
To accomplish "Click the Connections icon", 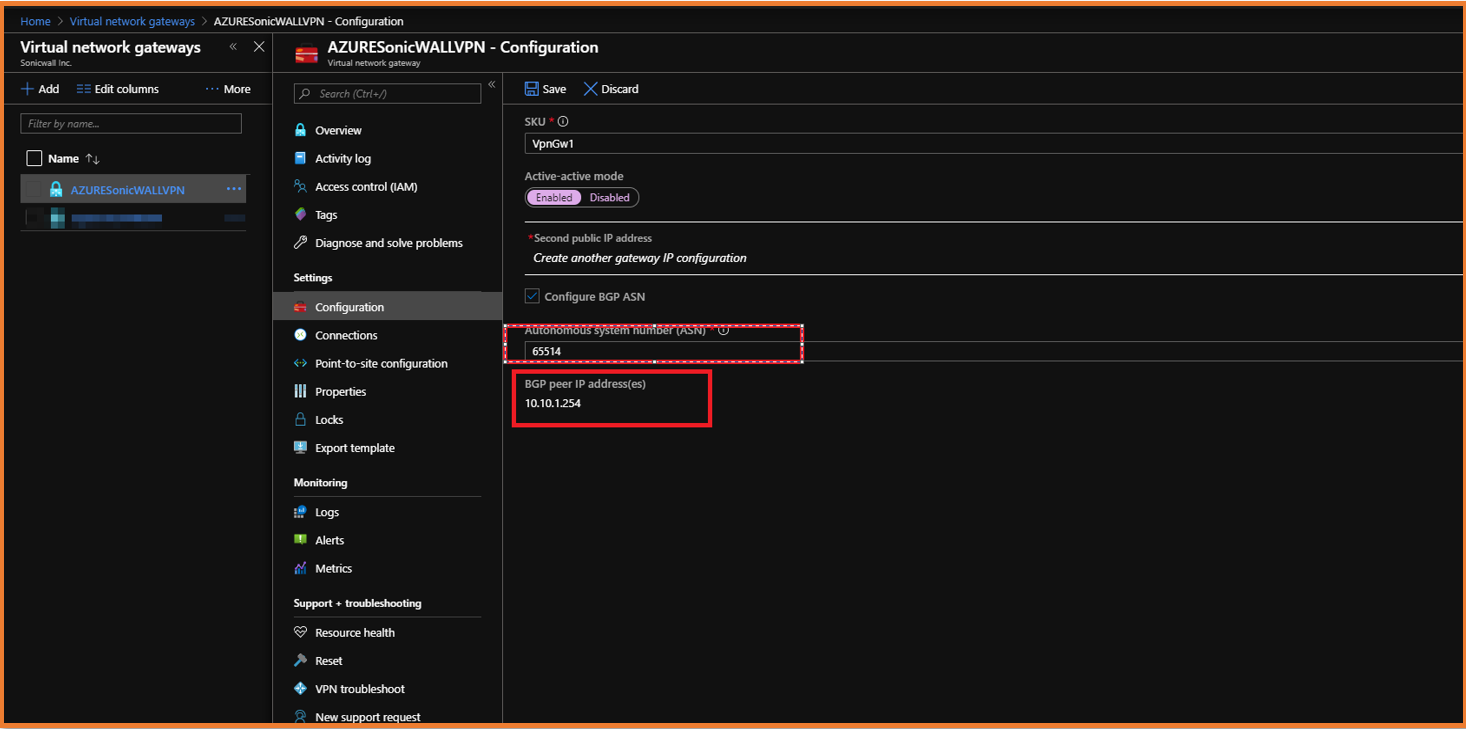I will [300, 335].
